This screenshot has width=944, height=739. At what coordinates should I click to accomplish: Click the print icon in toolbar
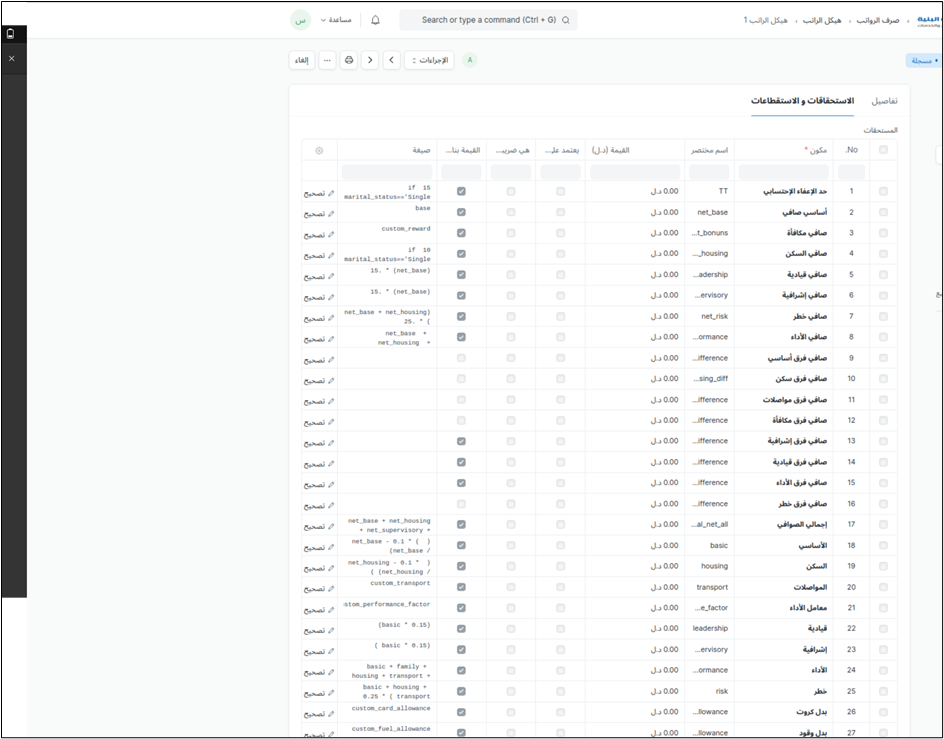[x=349, y=60]
